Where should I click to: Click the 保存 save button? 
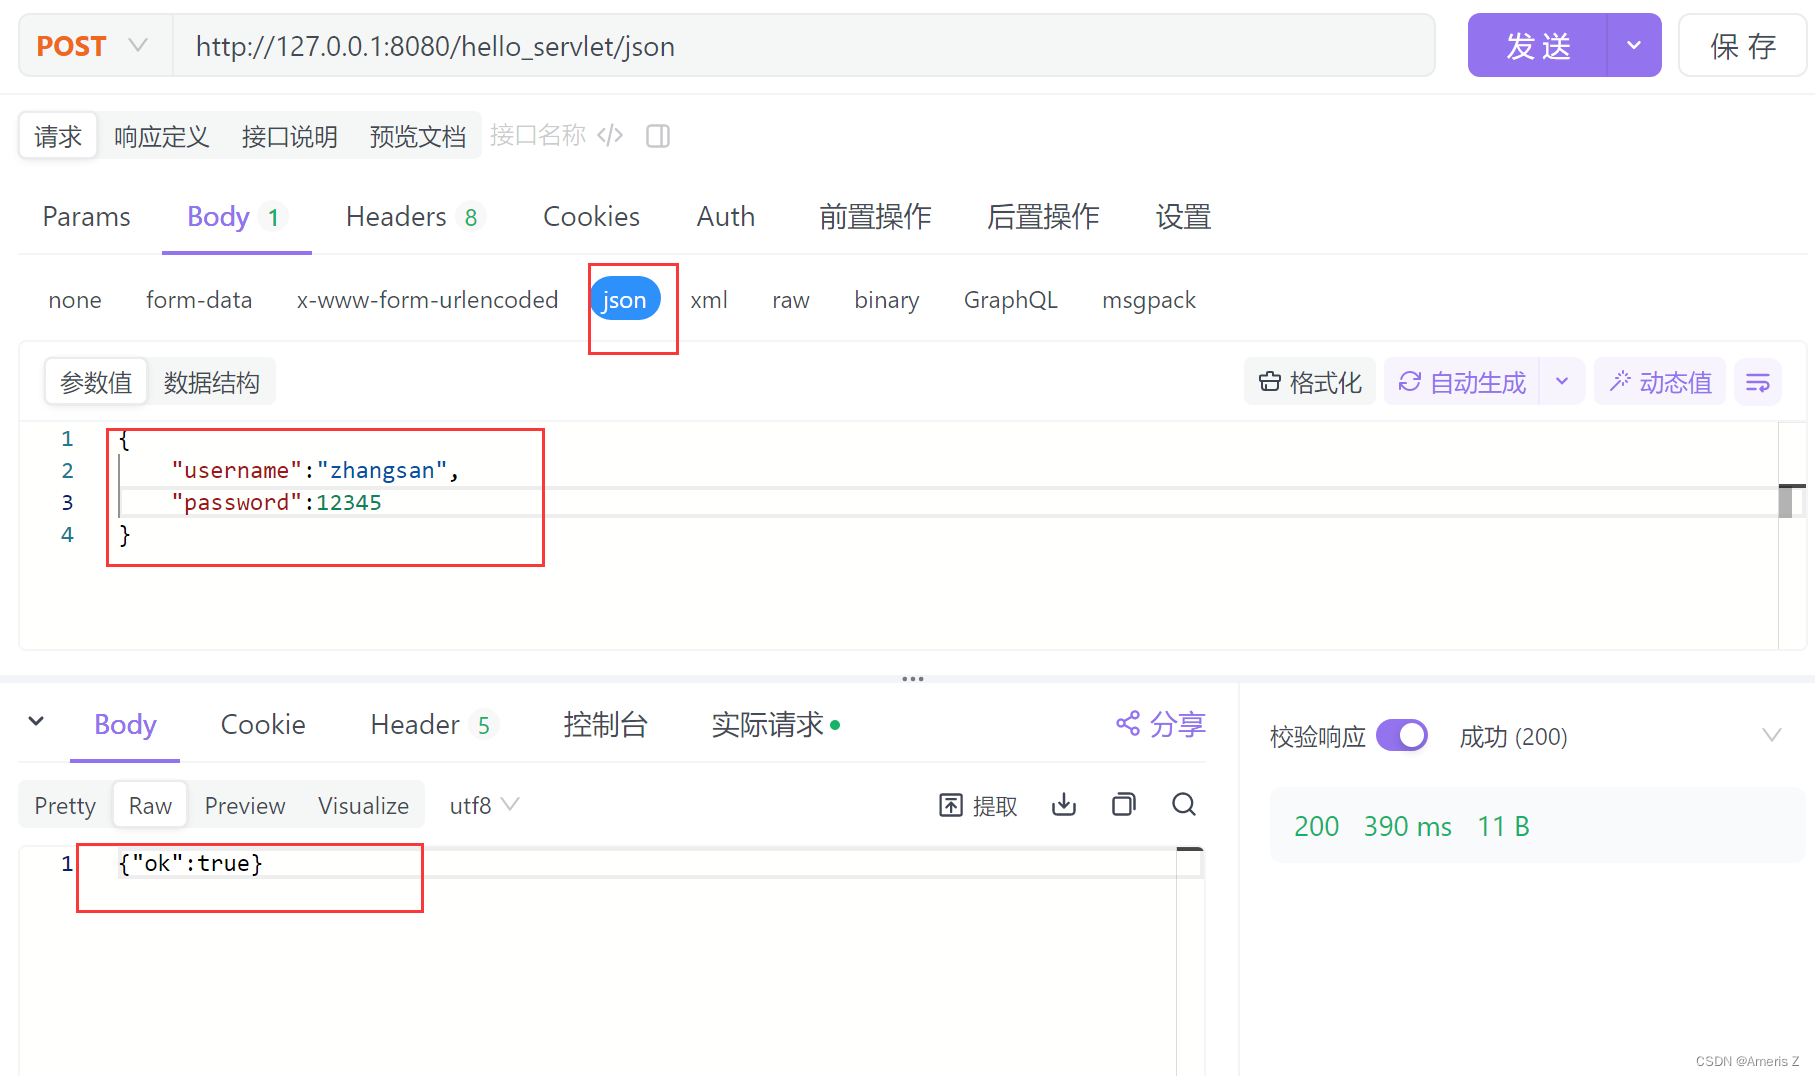[1742, 45]
